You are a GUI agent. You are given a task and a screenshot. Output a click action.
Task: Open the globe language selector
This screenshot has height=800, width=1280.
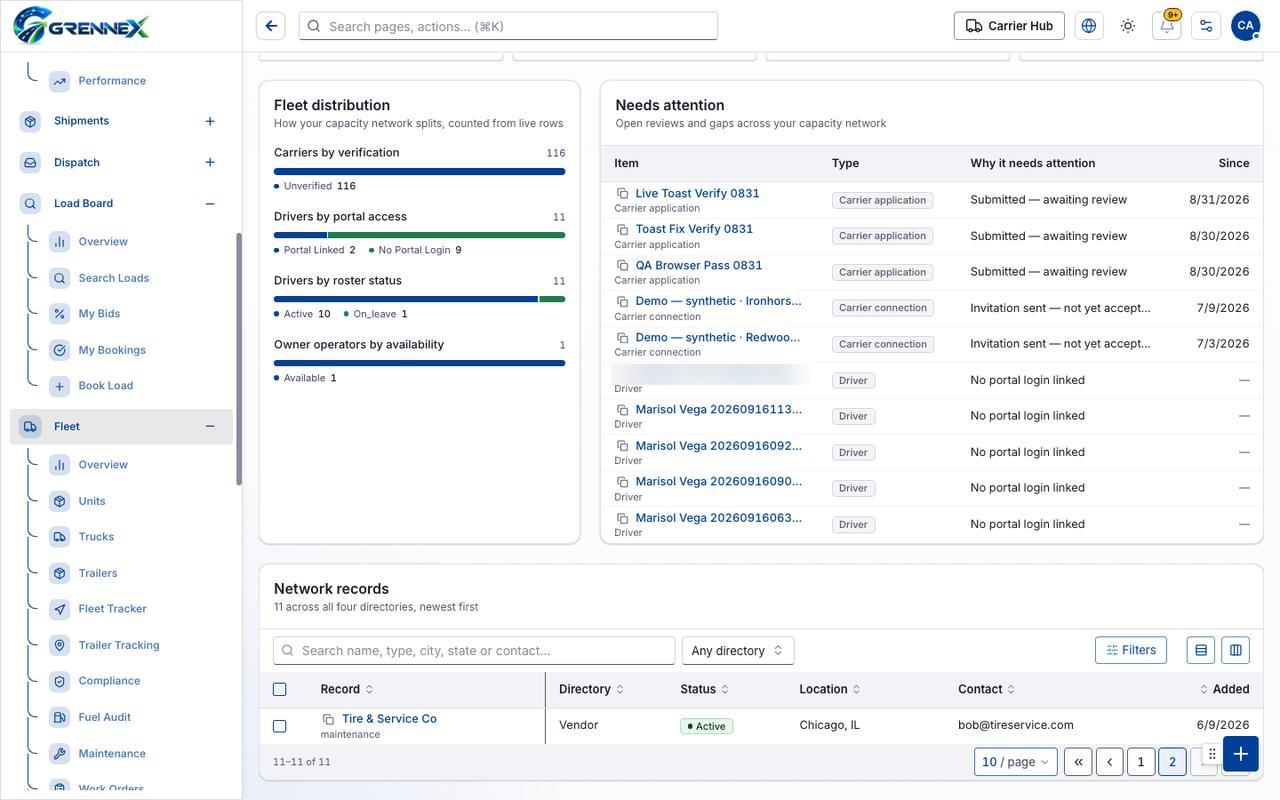pos(1089,26)
